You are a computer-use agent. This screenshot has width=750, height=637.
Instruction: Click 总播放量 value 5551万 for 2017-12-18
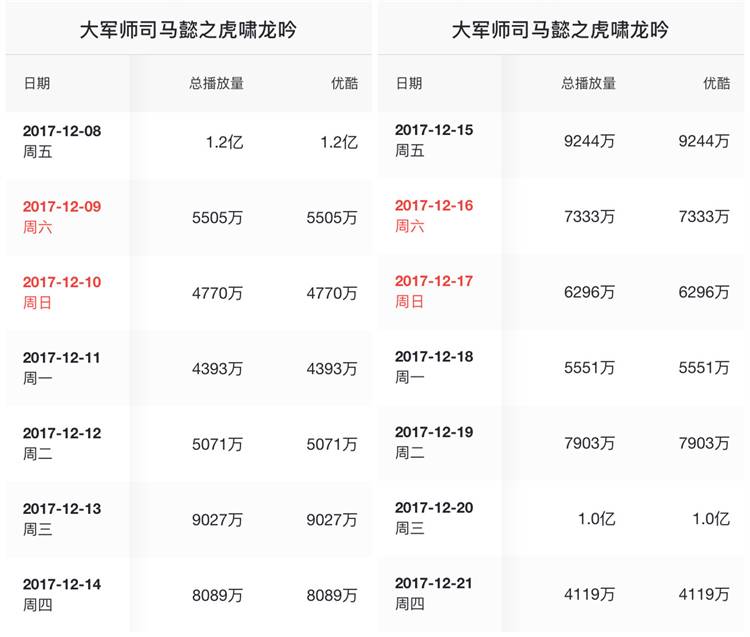pos(589,368)
